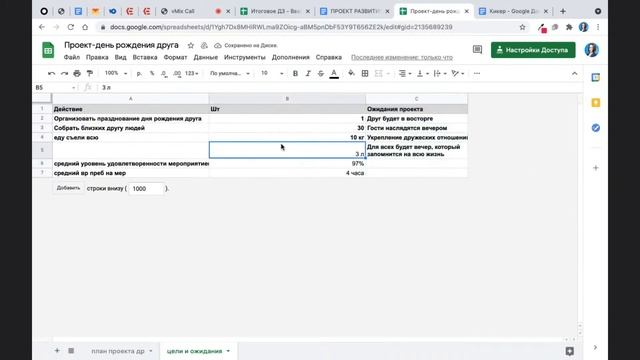Focus the rows count field showing 1000
Viewport: 640px width, 360px height.
147,189
